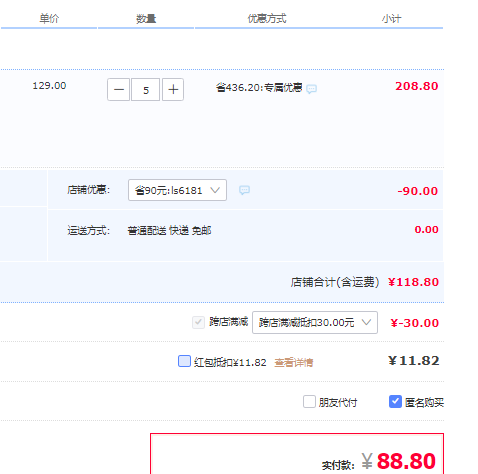The width and height of the screenshot is (478, 474).
Task: Check the 朋友代付 option
Action: tap(309, 402)
